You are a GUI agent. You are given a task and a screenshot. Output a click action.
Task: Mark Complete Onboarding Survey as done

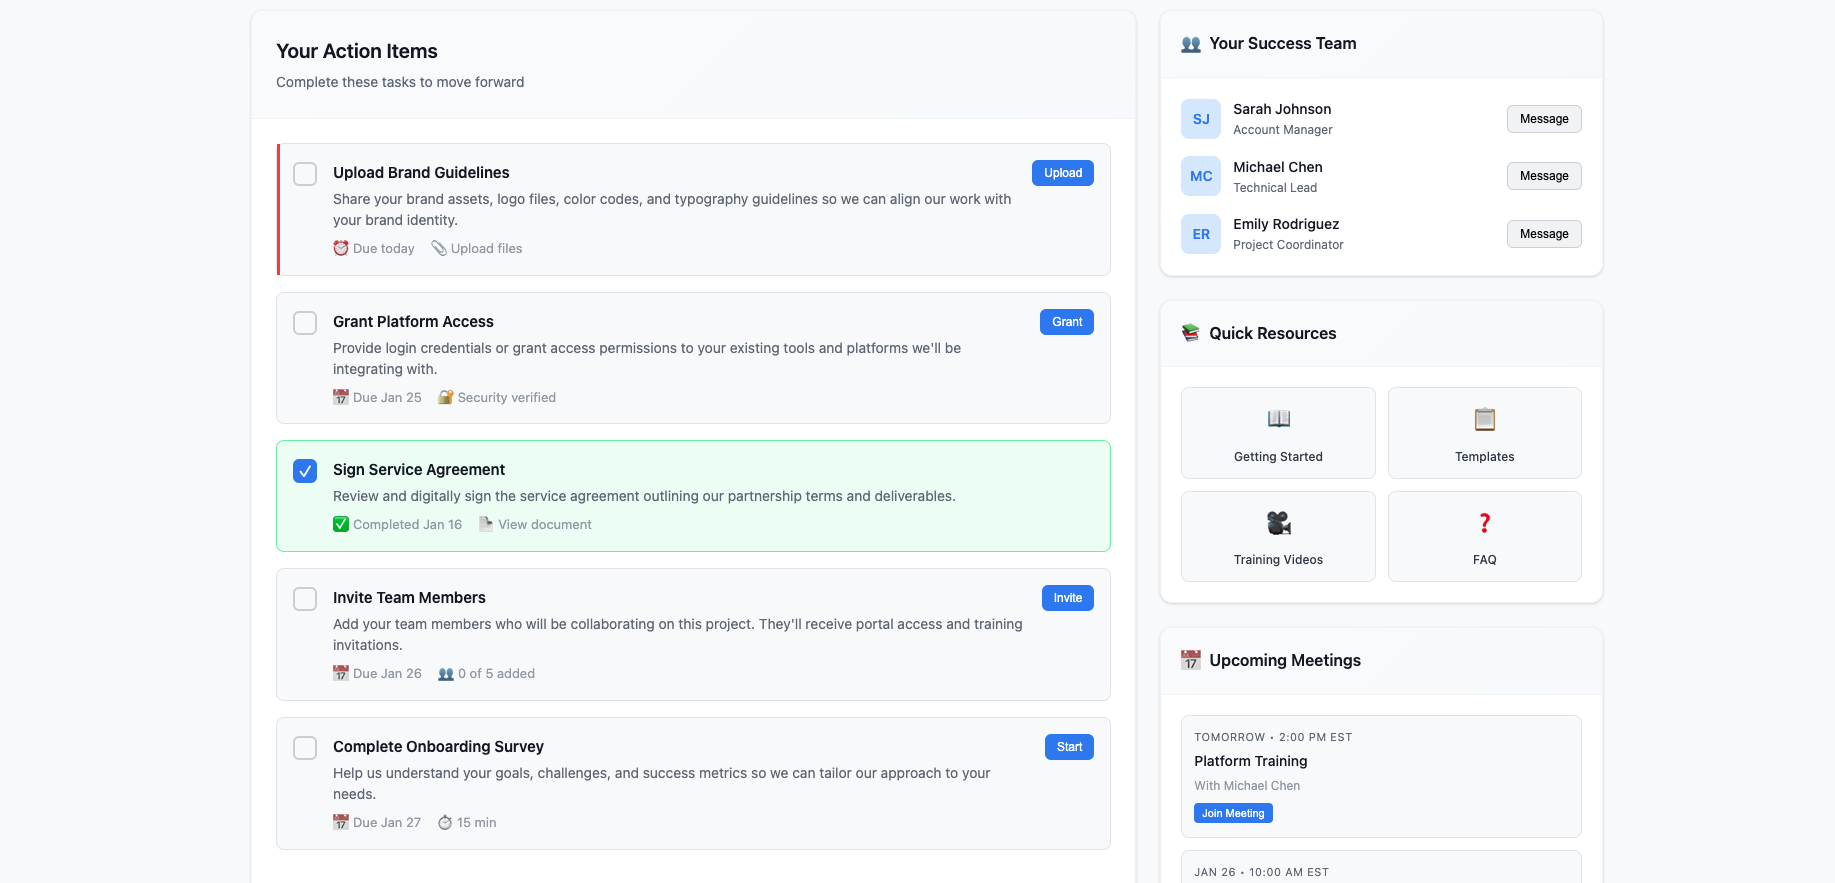pyautogui.click(x=305, y=748)
